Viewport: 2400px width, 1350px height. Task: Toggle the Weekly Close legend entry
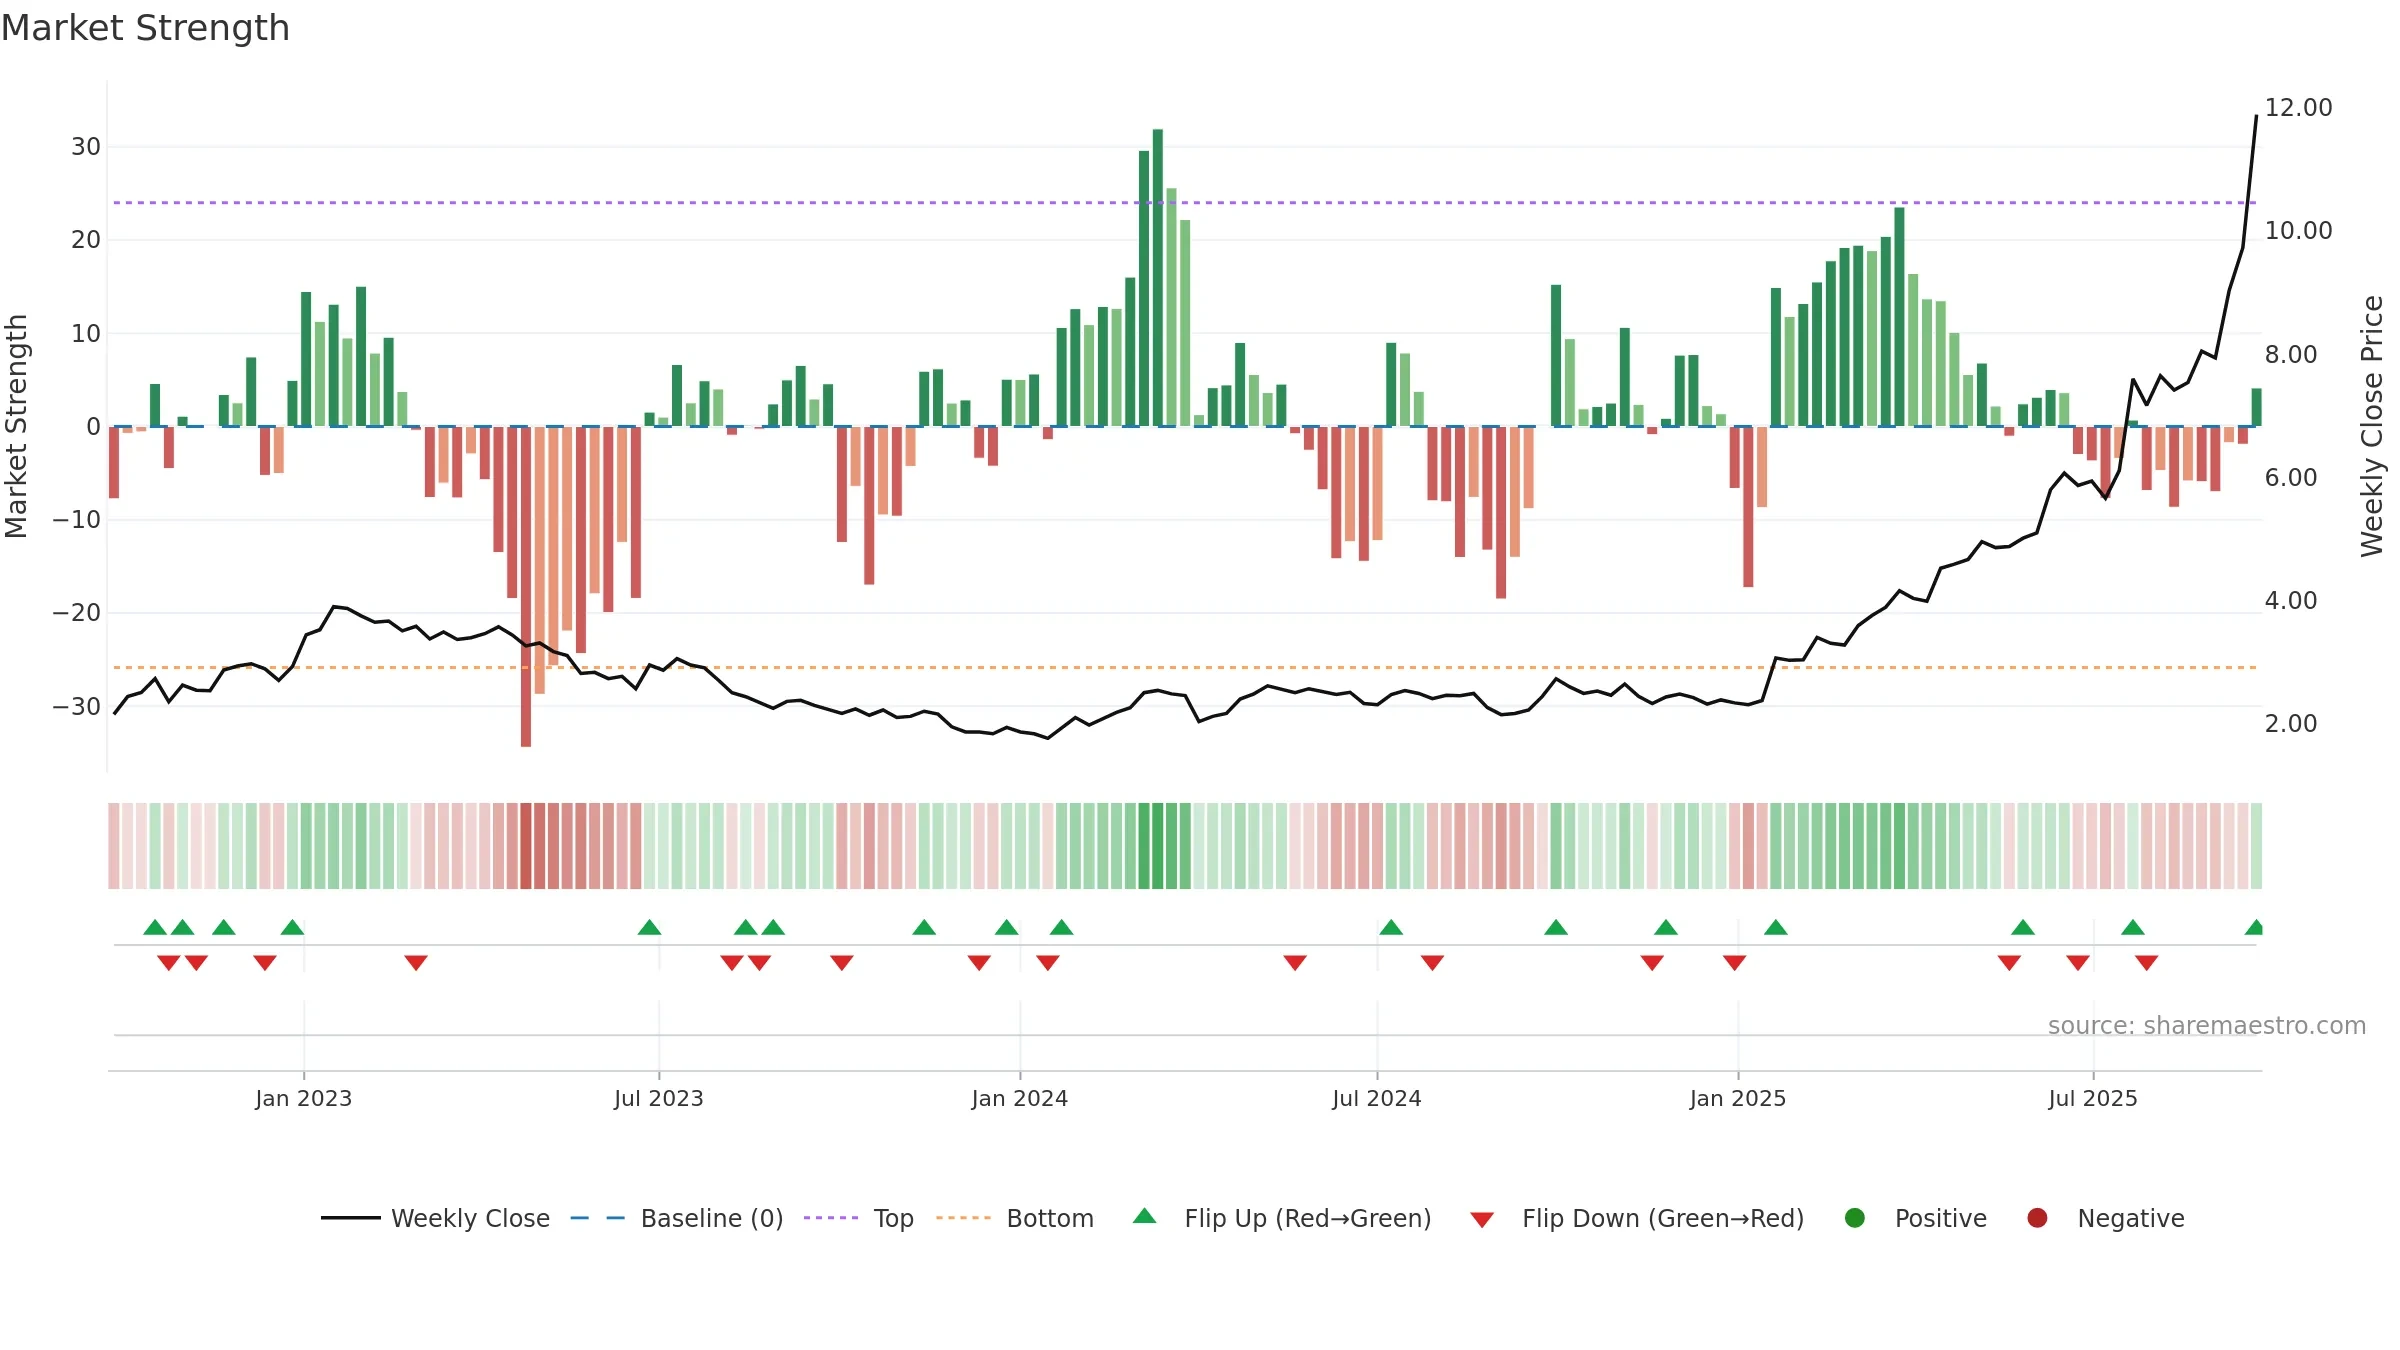click(x=435, y=1218)
